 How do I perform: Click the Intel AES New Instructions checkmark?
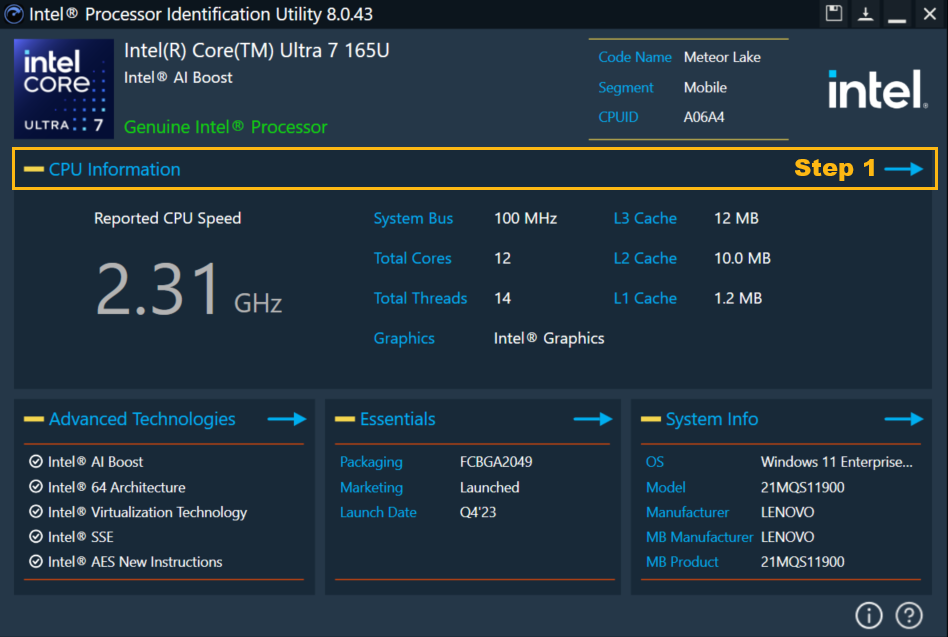(x=36, y=562)
